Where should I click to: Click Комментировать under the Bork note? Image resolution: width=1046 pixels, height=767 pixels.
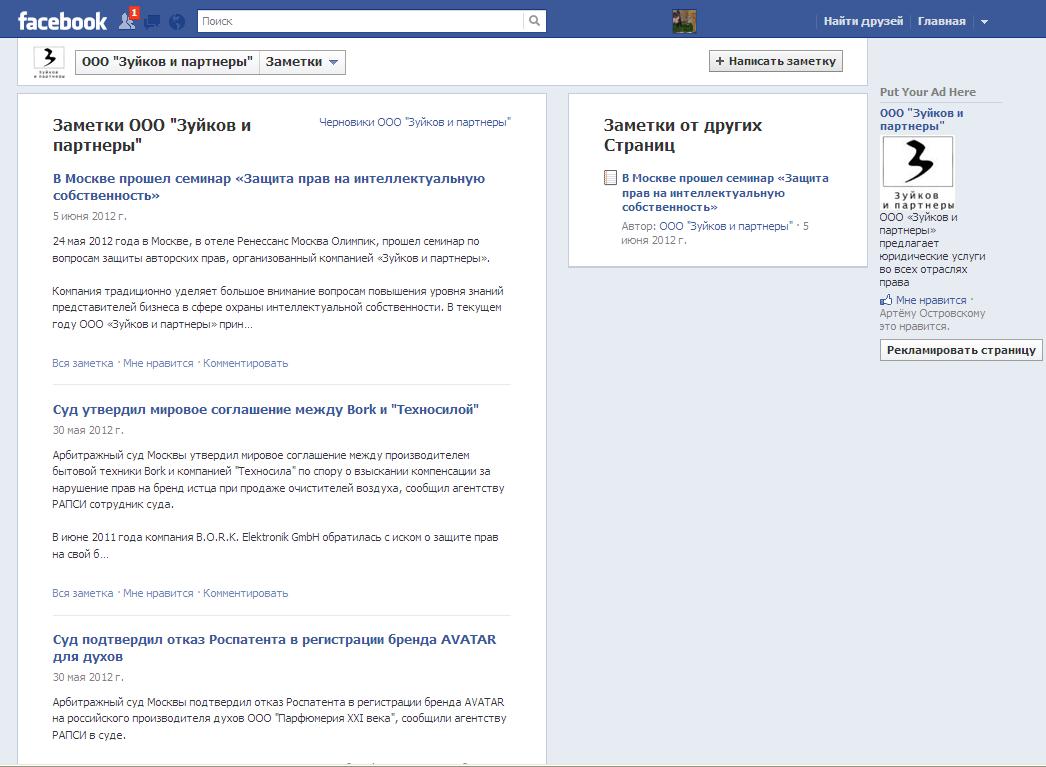point(245,594)
